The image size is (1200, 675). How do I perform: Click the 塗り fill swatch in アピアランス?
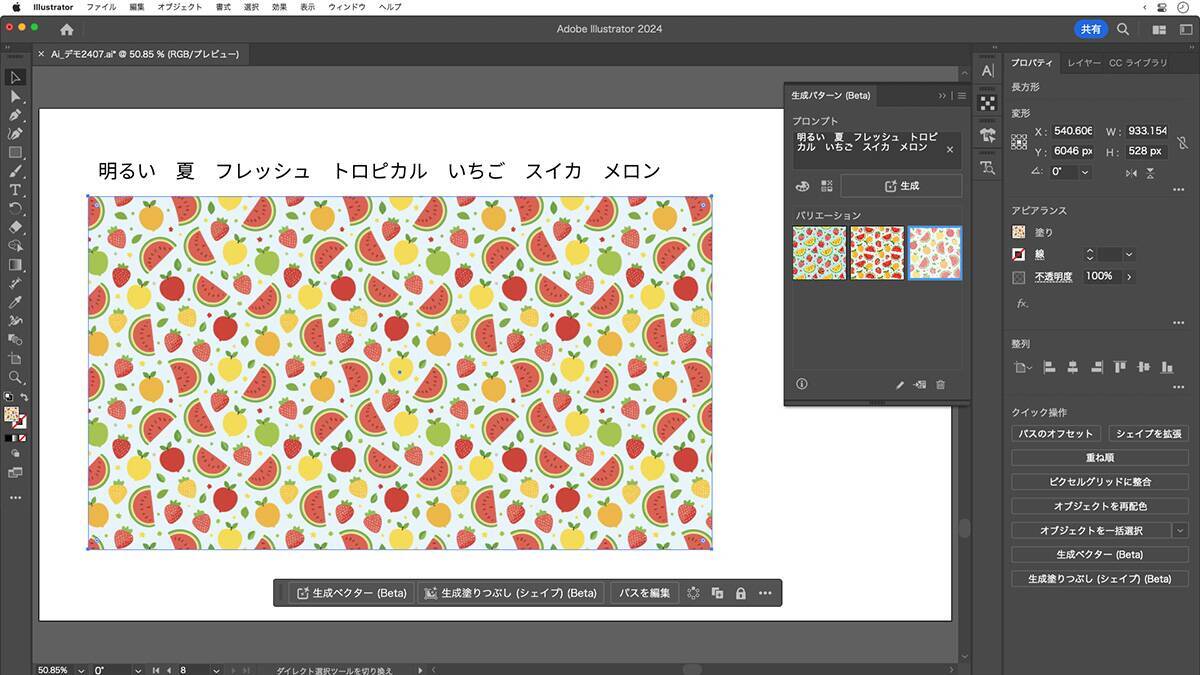[1019, 232]
